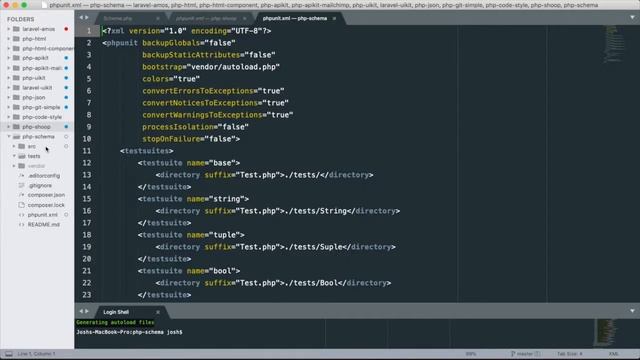Select the phpunit.xml — php-schema tab

[300, 18]
